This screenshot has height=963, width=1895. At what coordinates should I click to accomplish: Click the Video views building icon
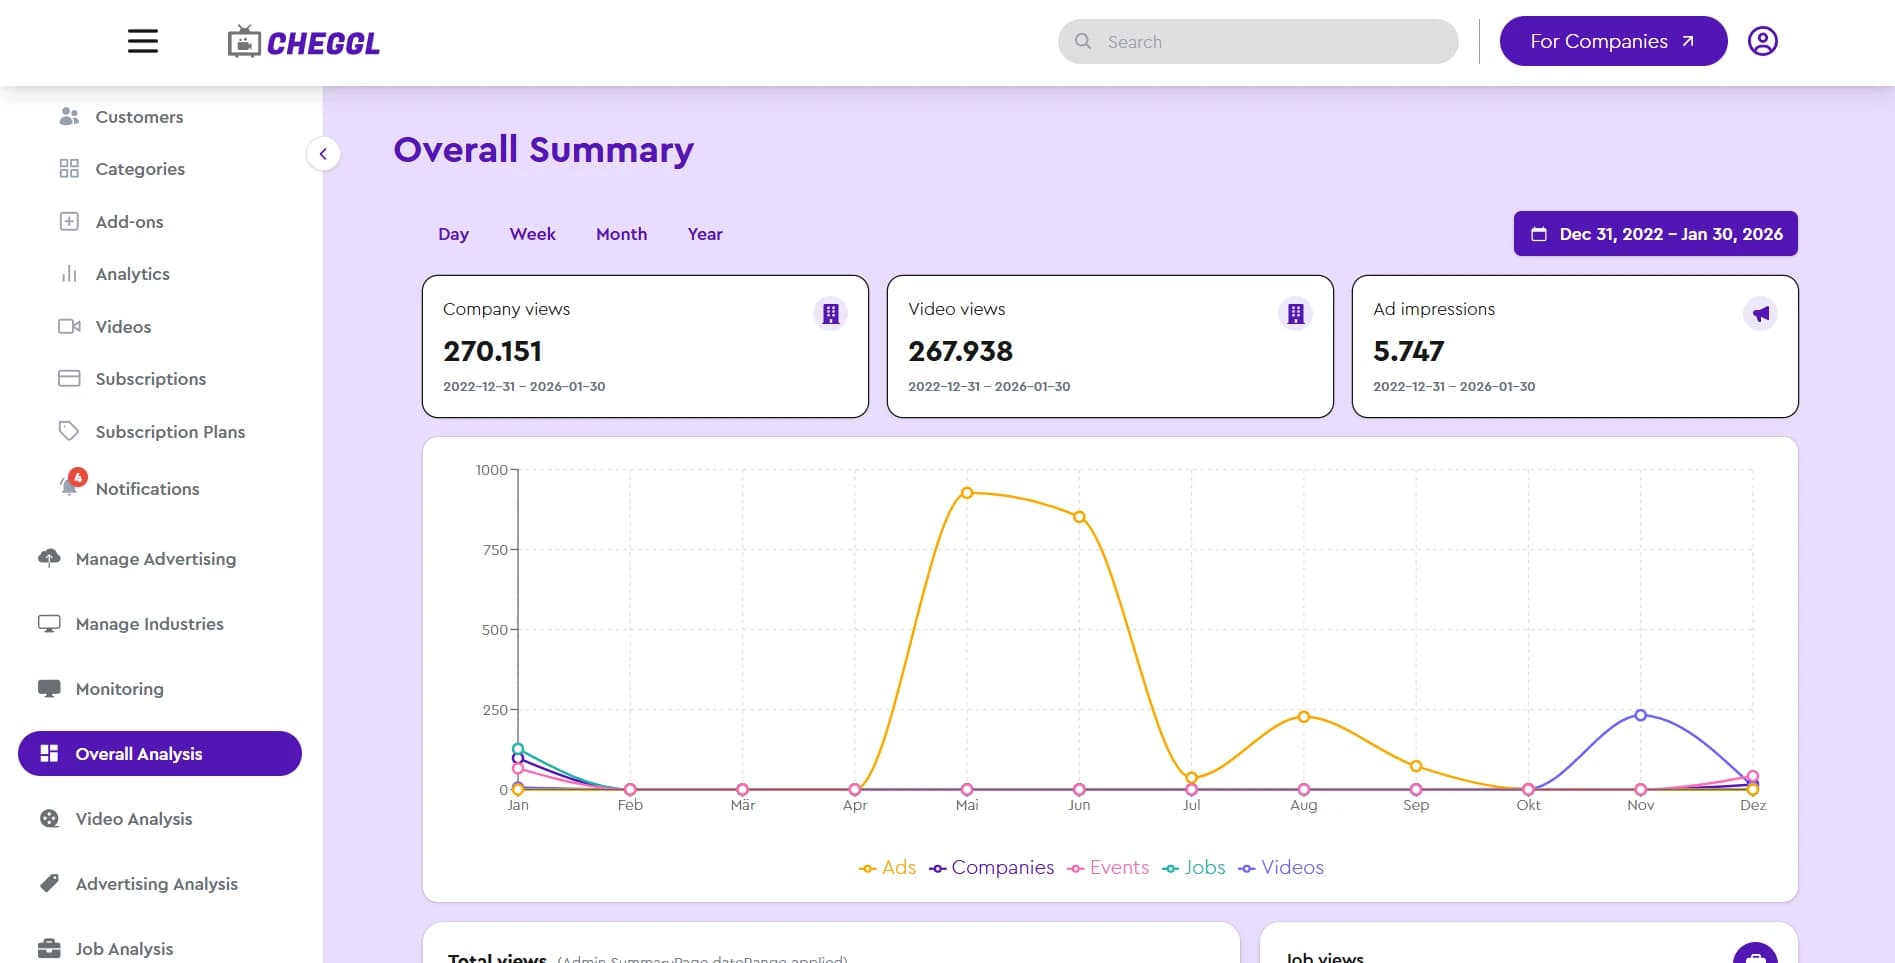coord(1295,314)
